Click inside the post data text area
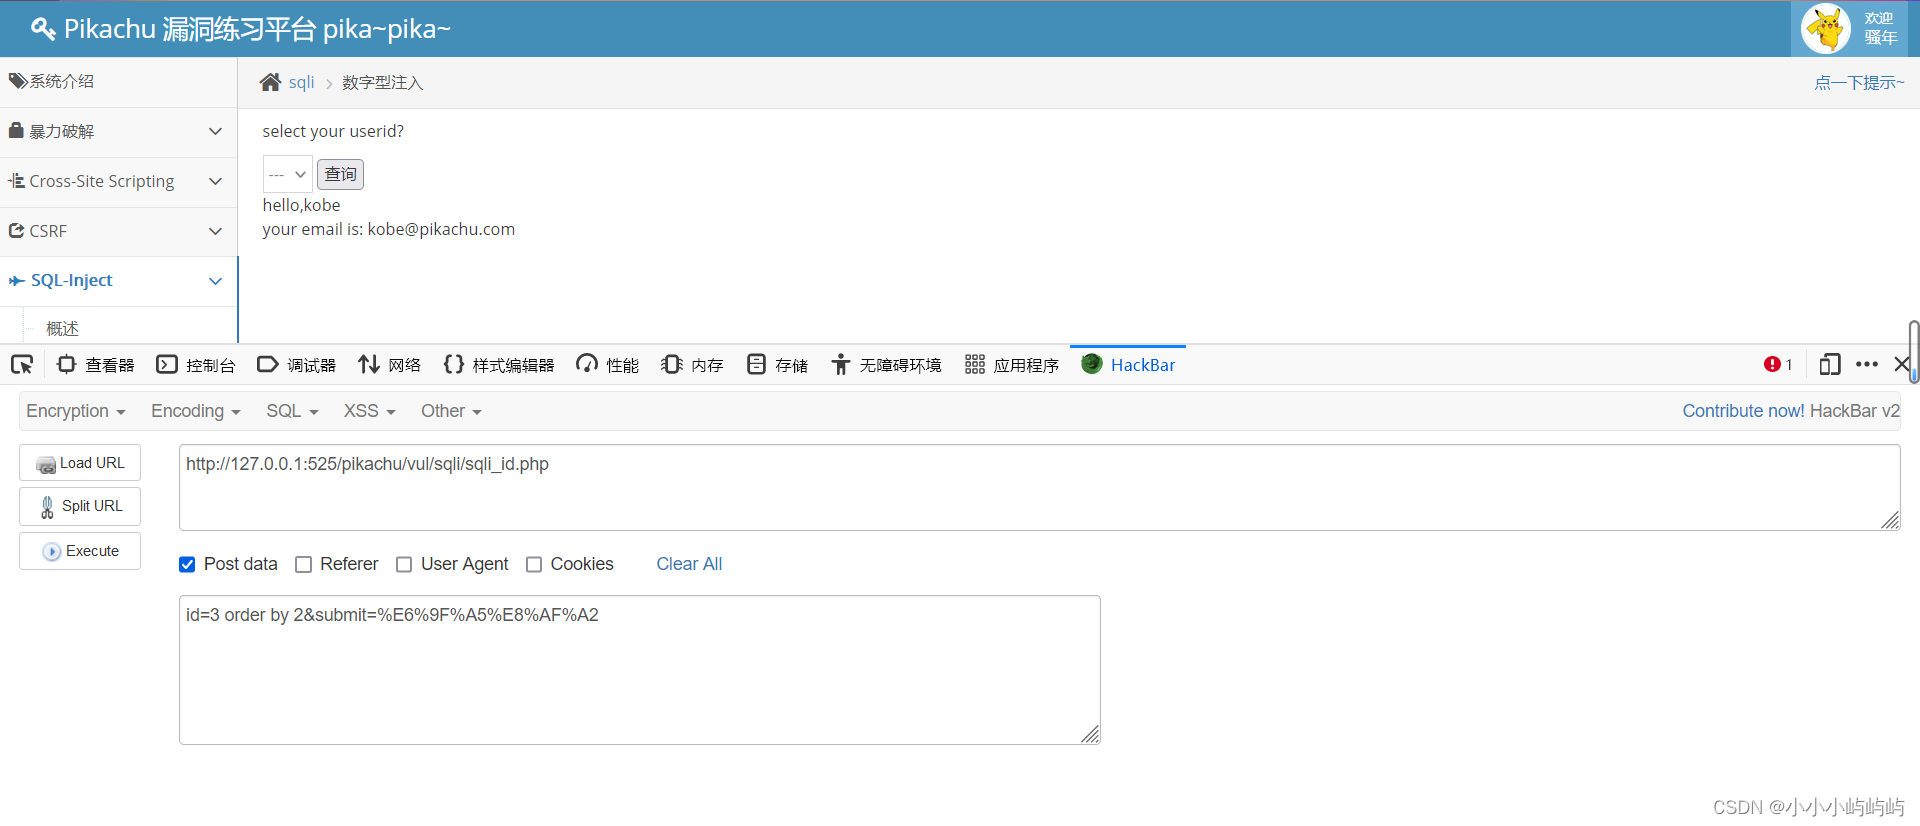The height and width of the screenshot is (826, 1920). (x=640, y=670)
